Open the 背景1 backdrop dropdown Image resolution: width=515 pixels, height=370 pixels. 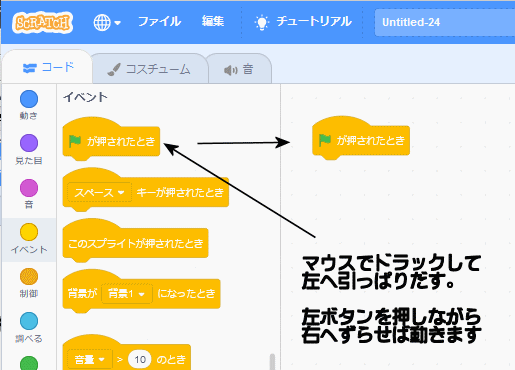[x=127, y=294]
